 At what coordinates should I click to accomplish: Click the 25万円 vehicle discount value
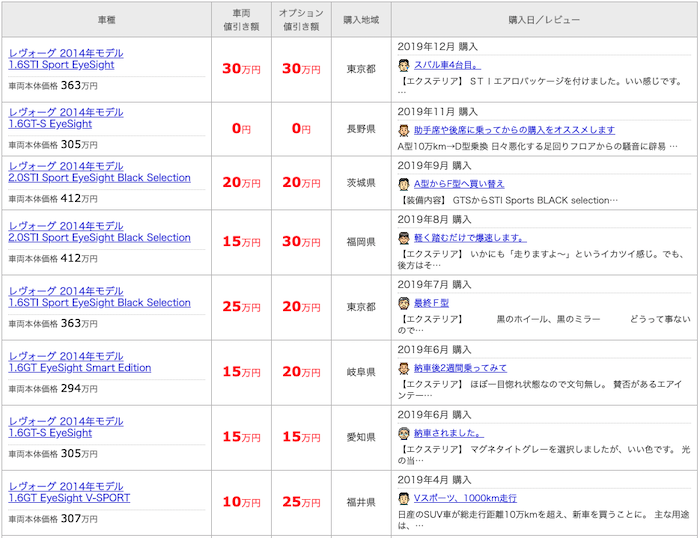click(x=242, y=307)
